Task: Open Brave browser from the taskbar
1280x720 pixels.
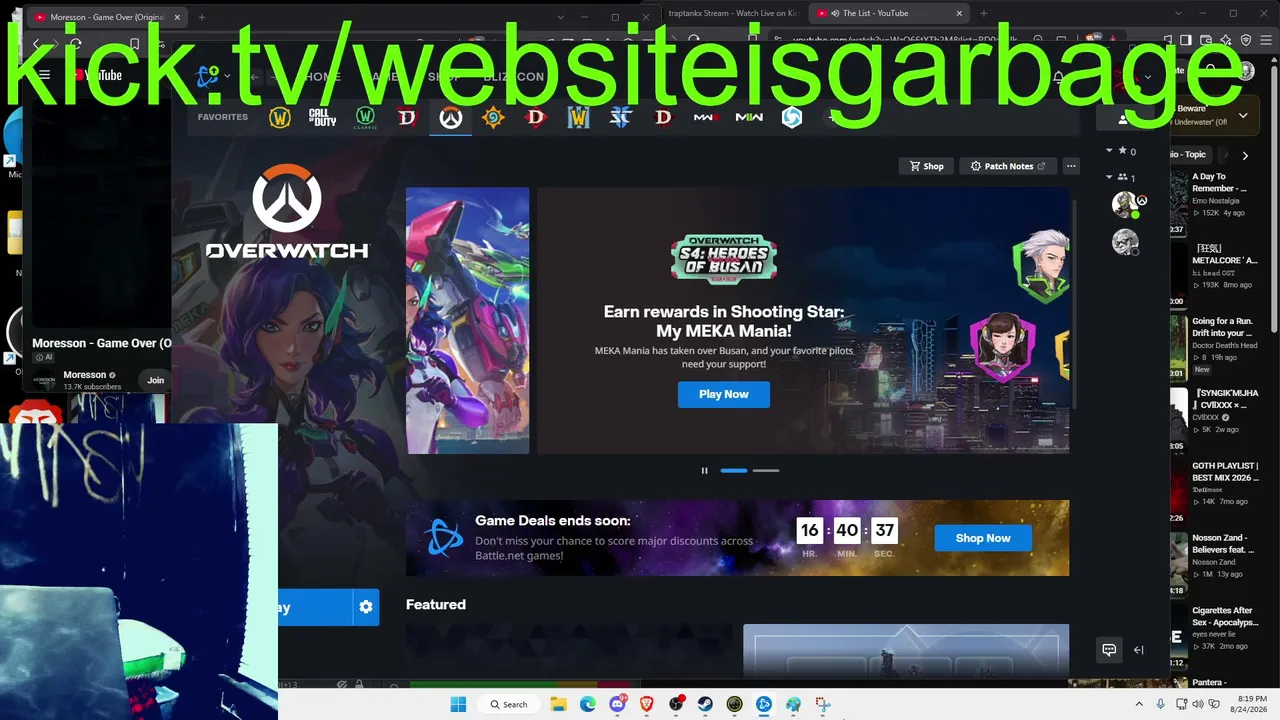Action: click(x=646, y=704)
